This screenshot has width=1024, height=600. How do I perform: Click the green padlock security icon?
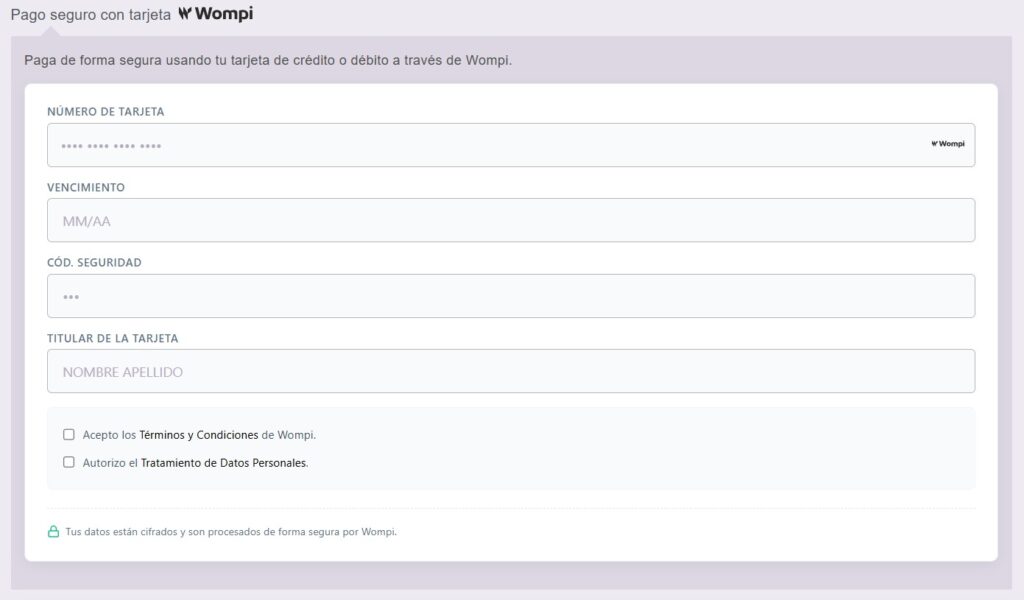[x=54, y=531]
